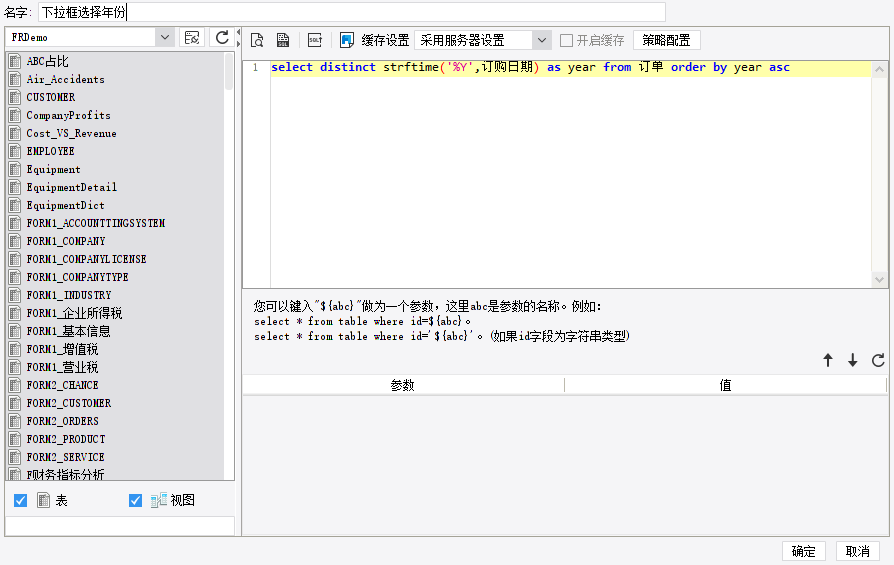Click the icon beside EquipmentDict
The width and height of the screenshot is (894, 565).
[15, 205]
